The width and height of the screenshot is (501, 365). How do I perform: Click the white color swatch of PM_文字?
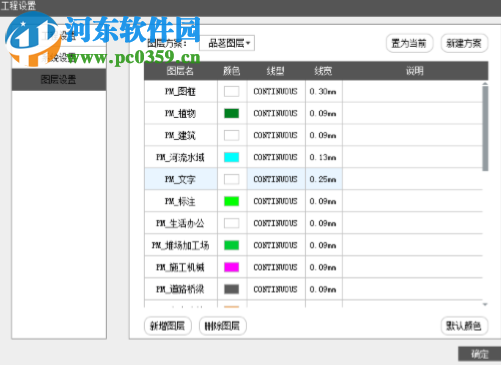231,179
